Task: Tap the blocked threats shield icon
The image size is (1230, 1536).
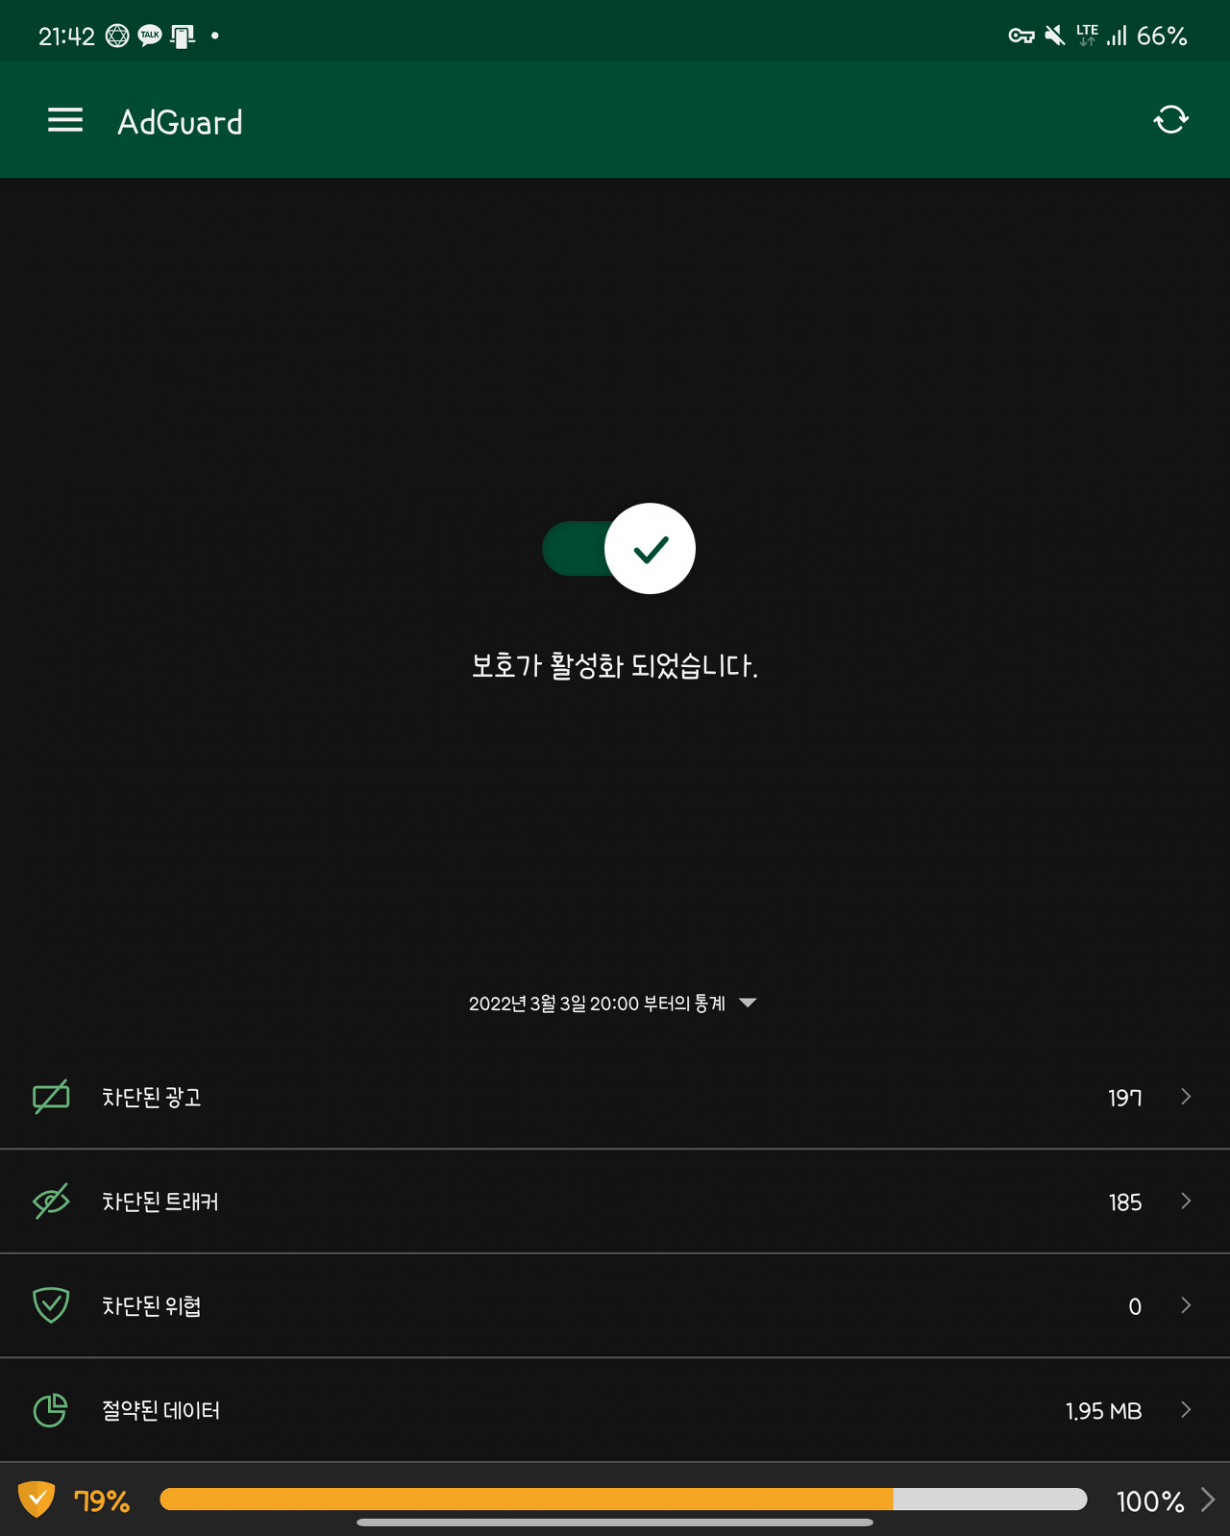Action: pos(51,1305)
